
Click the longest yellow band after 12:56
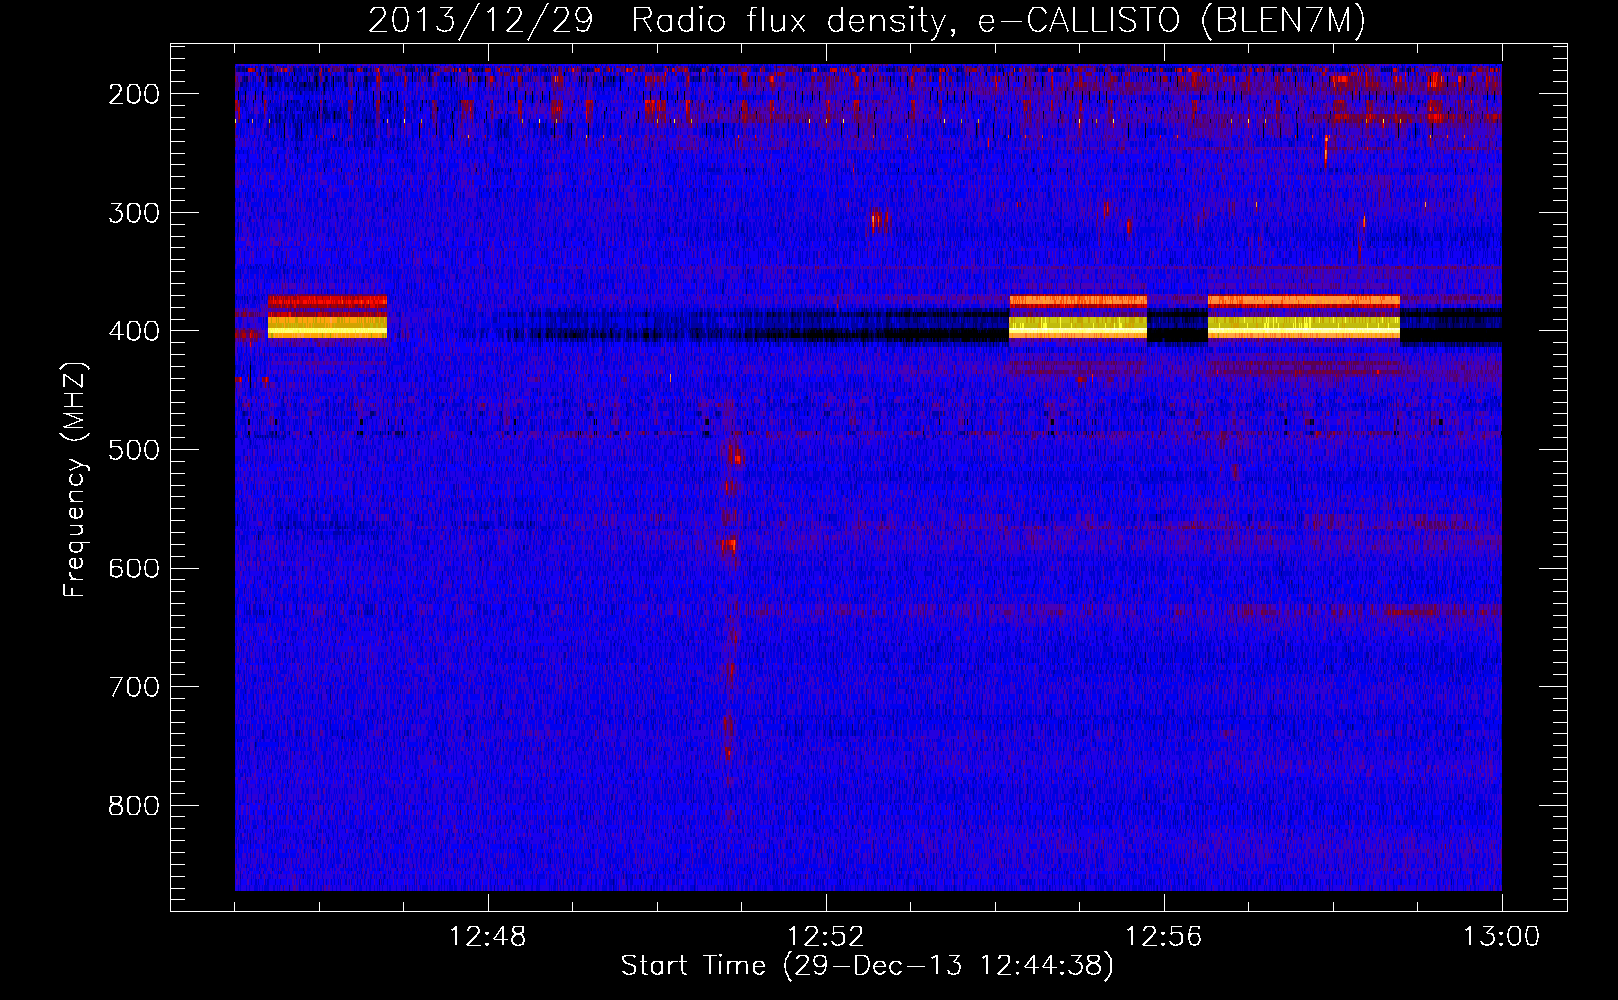(1304, 327)
